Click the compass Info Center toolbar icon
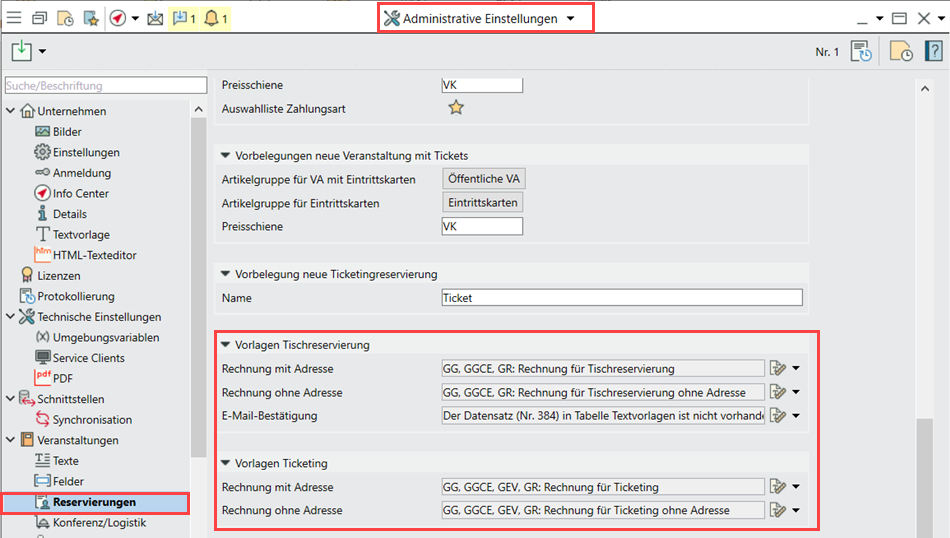950x538 pixels. (x=118, y=18)
